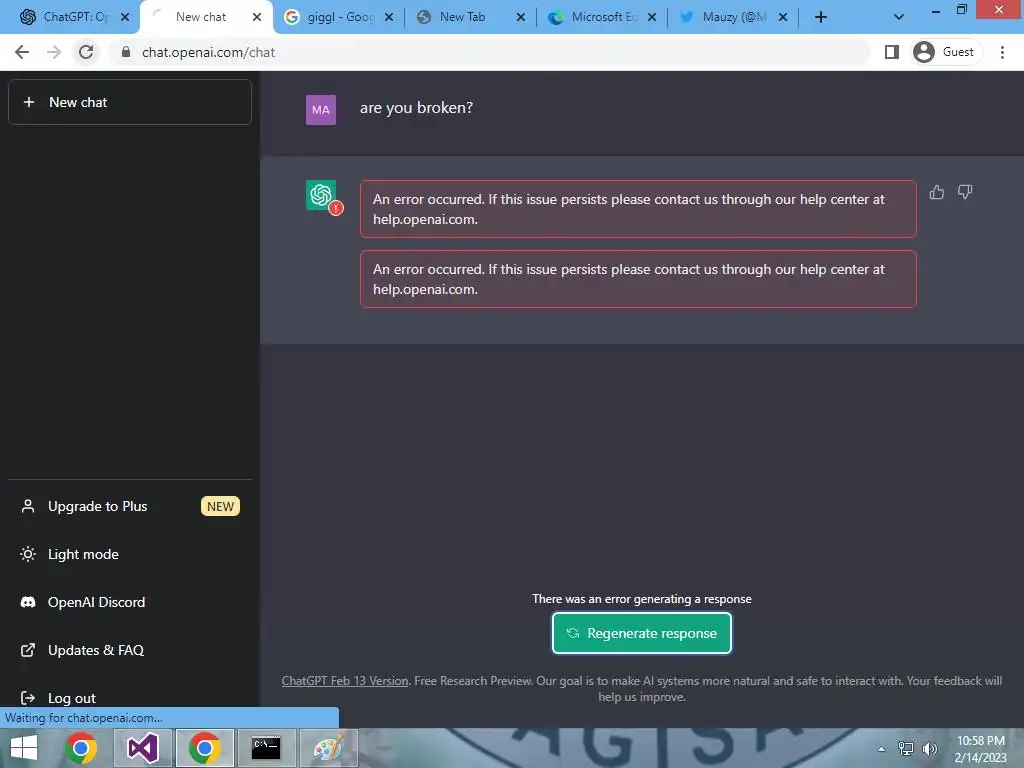Click the thumbs down feedback icon
The height and width of the screenshot is (768, 1024).
click(x=965, y=192)
